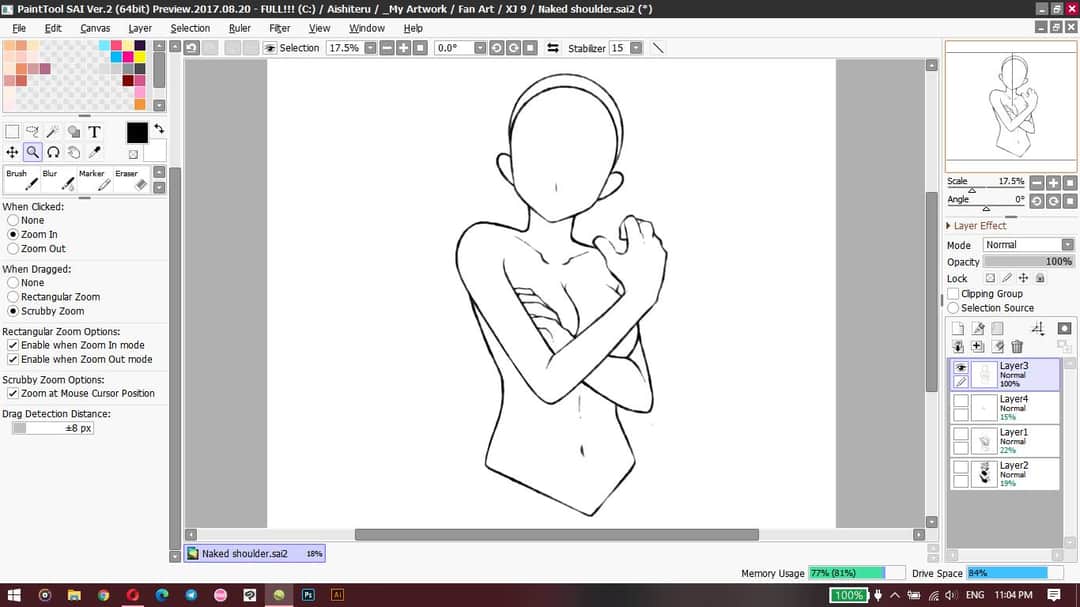Viewport: 1080px width, 607px height.
Task: Select the rectangular selection tool
Action: pyautogui.click(x=12, y=132)
